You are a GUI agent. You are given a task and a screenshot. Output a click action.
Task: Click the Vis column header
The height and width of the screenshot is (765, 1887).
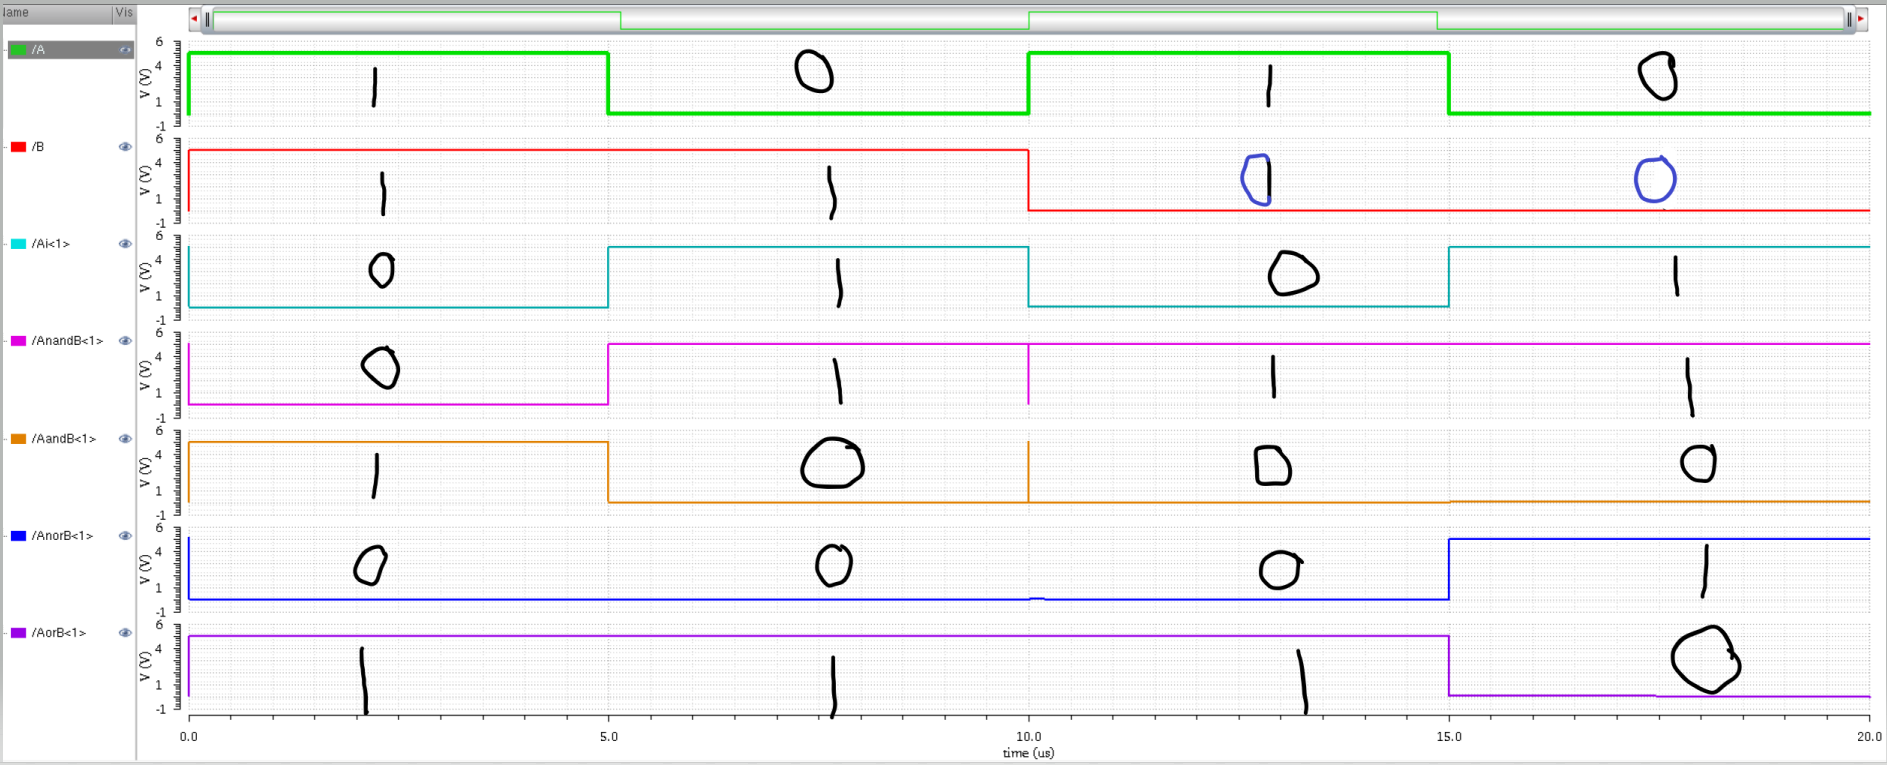[124, 13]
